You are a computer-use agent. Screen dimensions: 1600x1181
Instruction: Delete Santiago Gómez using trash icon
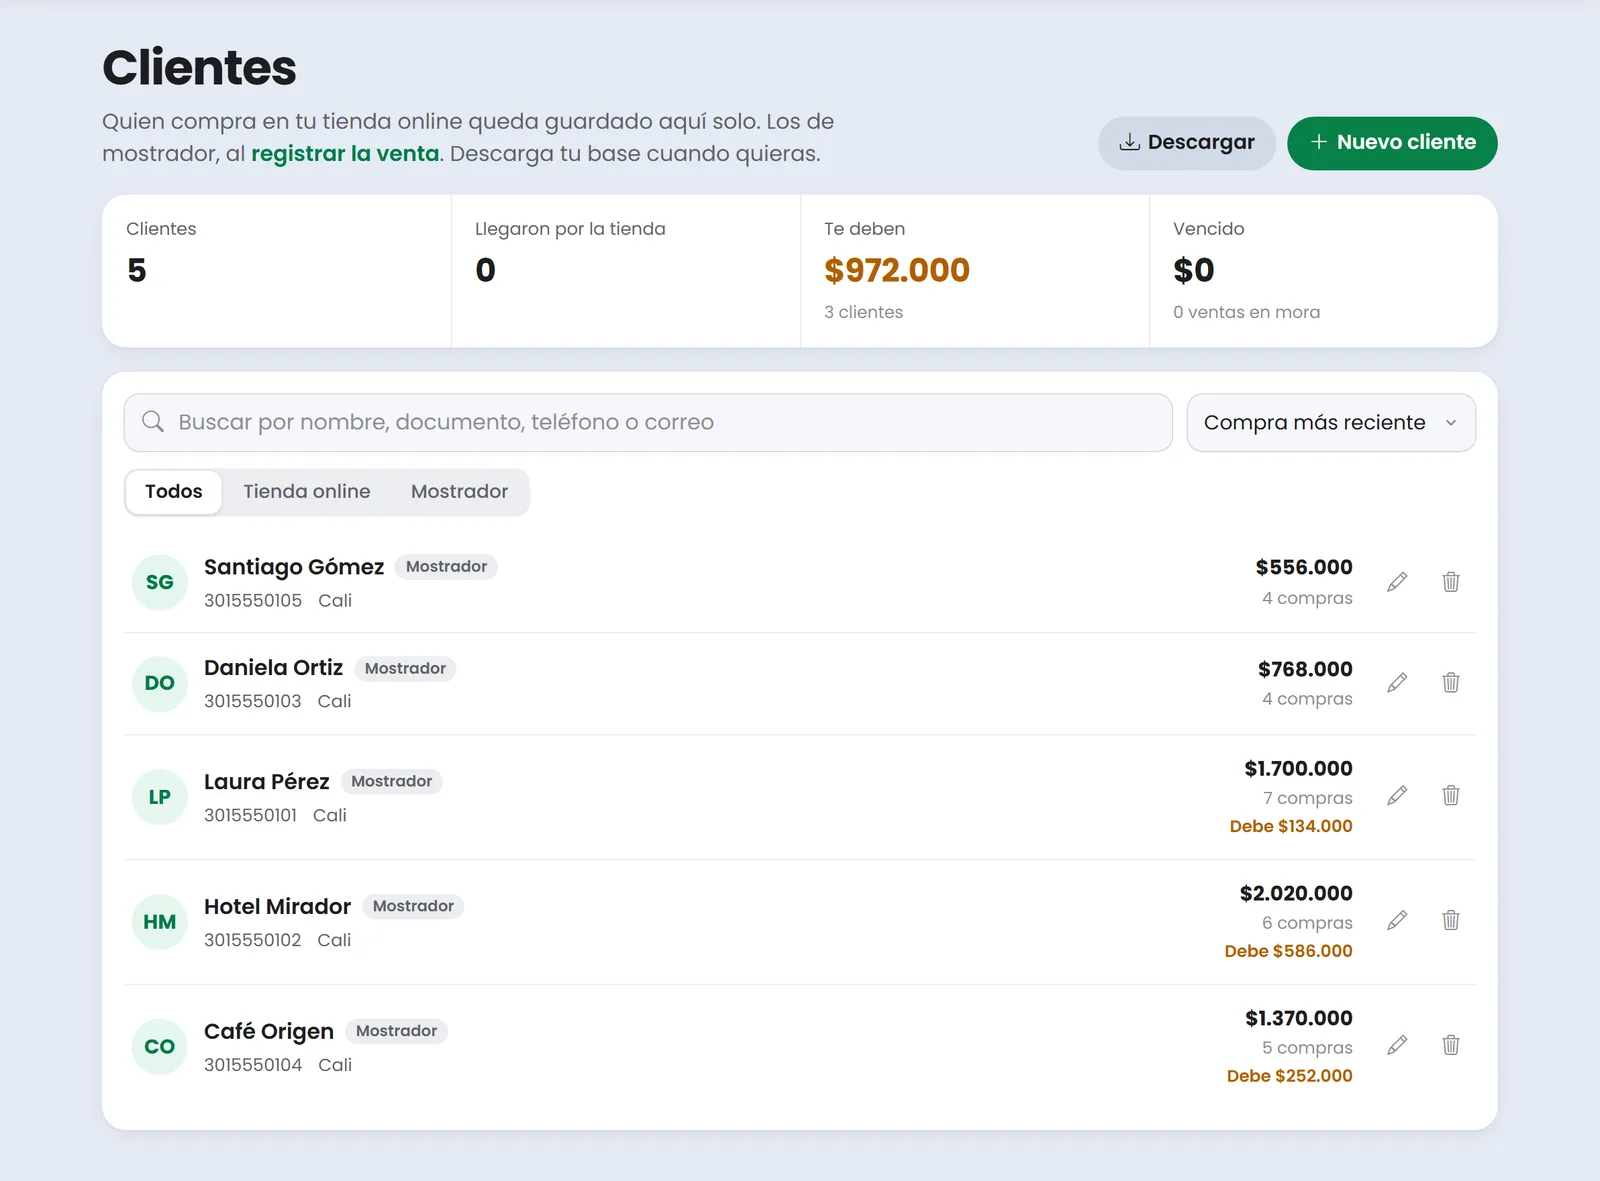click(x=1451, y=582)
